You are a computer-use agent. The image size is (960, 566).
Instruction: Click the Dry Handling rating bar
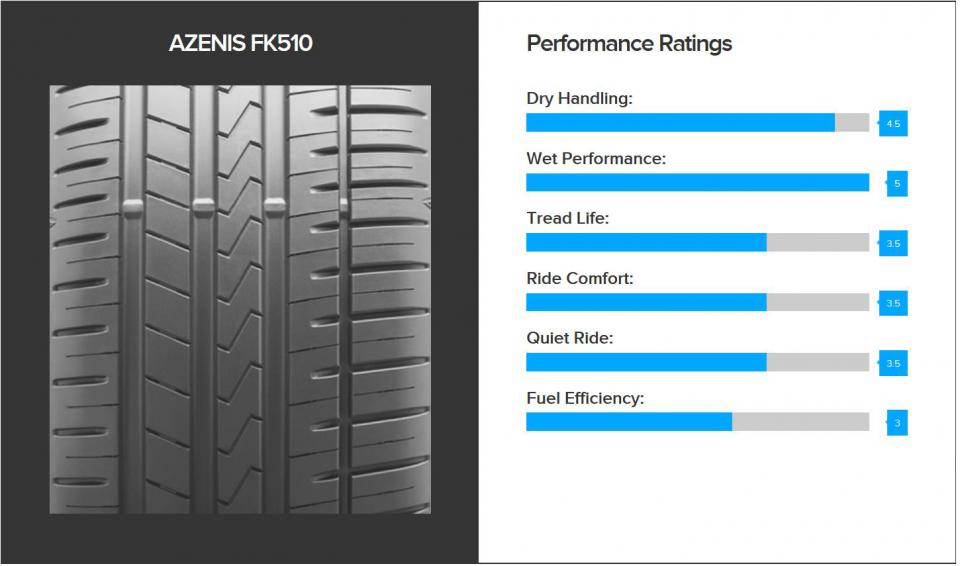(x=697, y=123)
